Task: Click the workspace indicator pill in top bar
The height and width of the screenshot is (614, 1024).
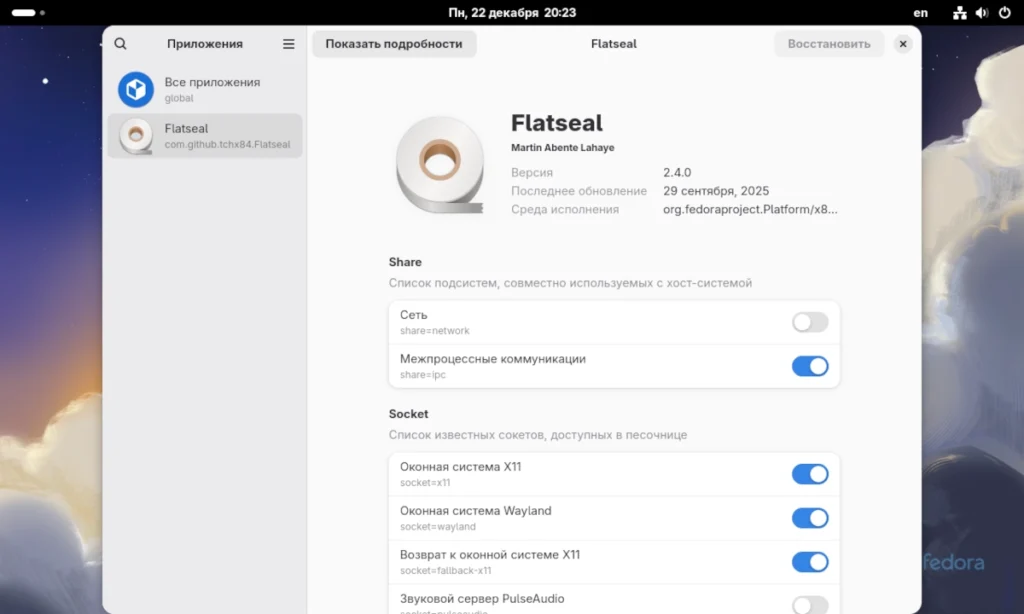Action: click(24, 12)
